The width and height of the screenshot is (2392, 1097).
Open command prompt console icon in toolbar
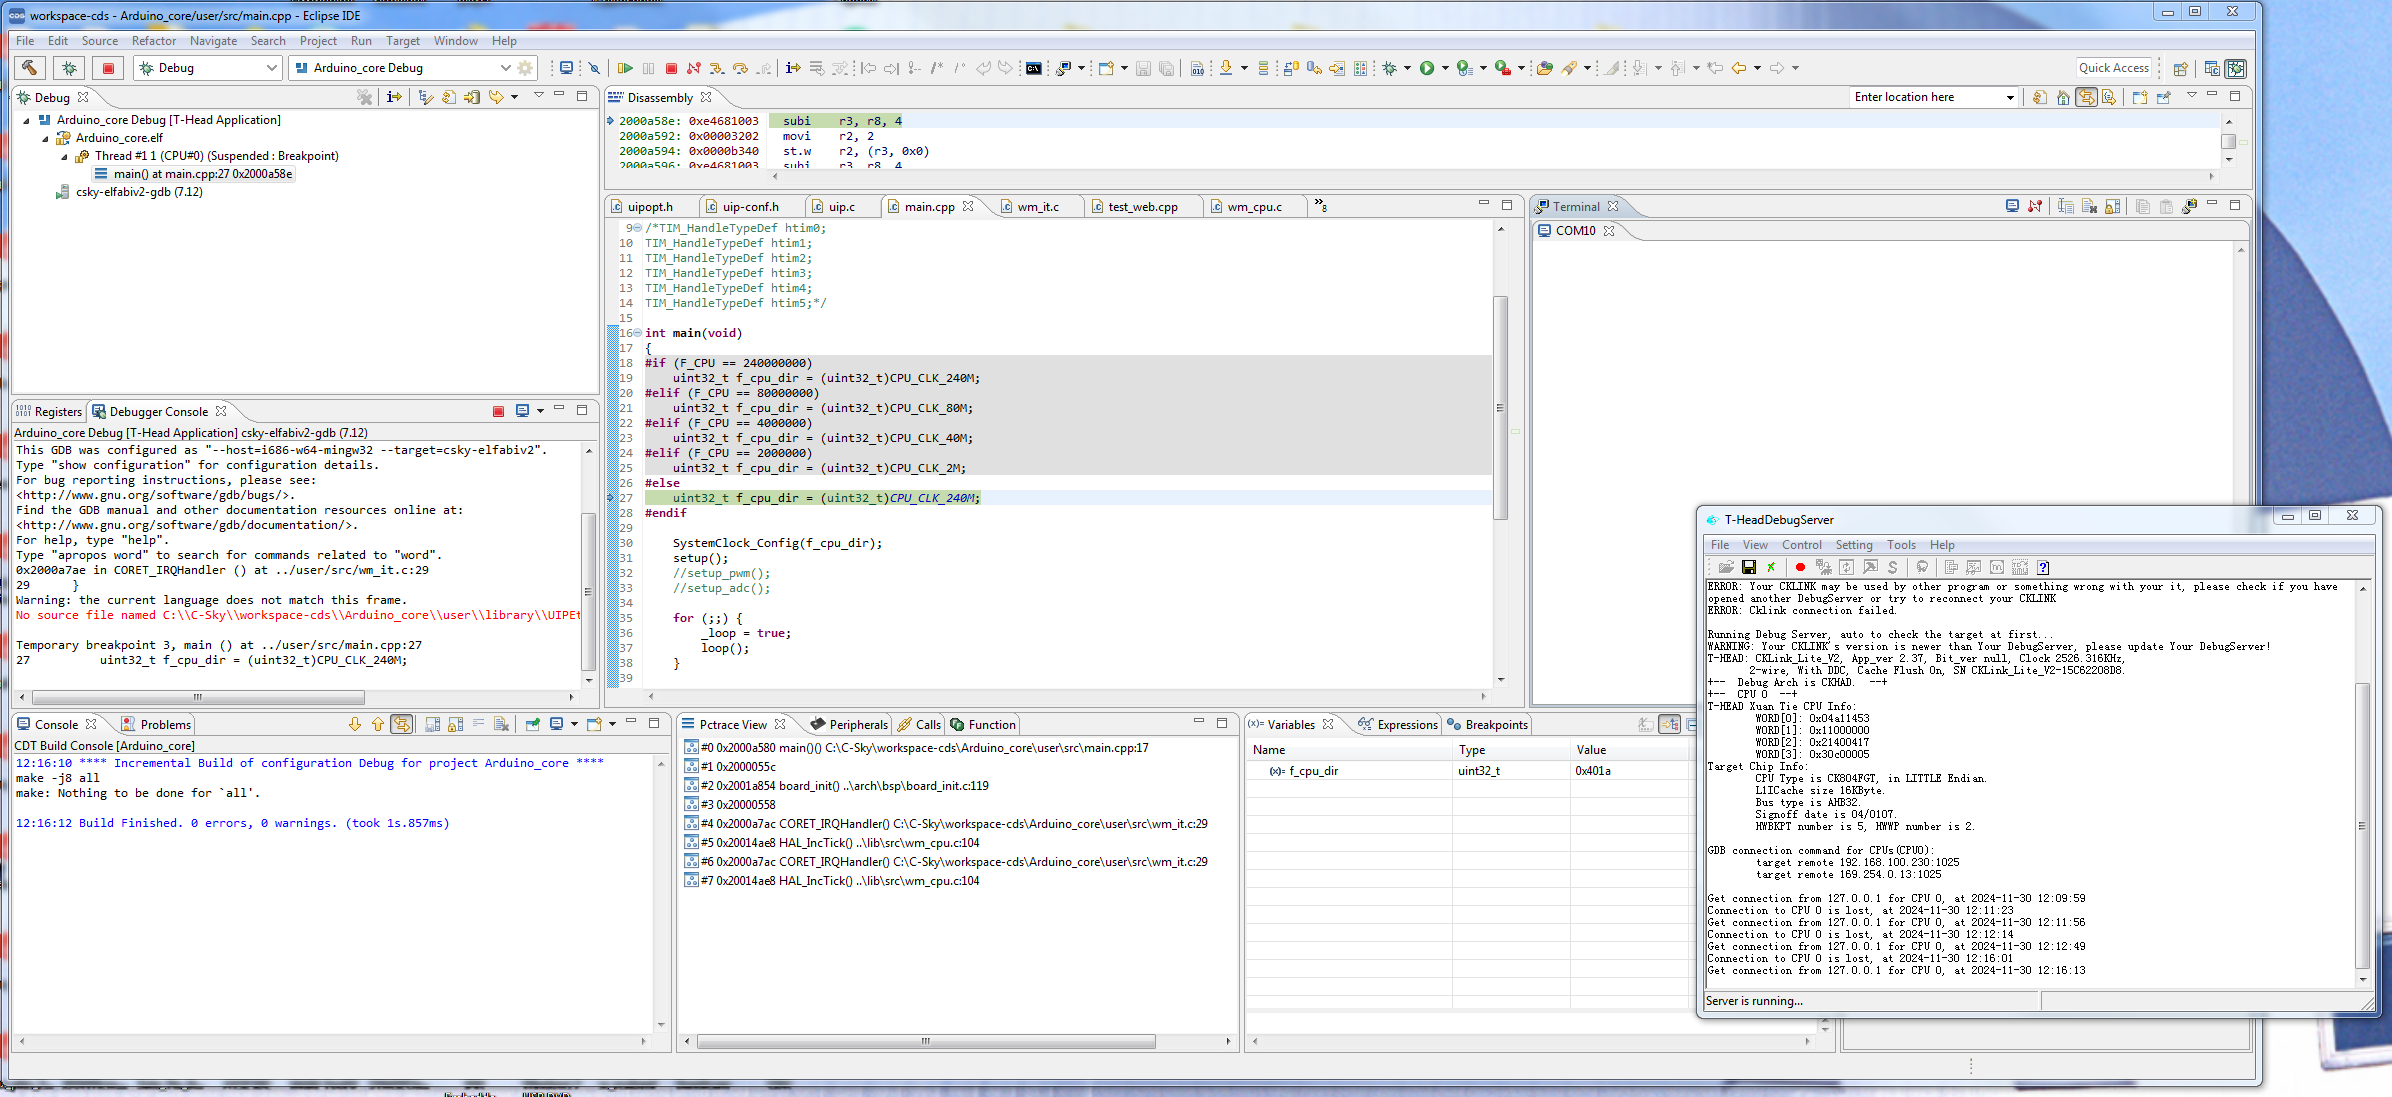[1034, 68]
